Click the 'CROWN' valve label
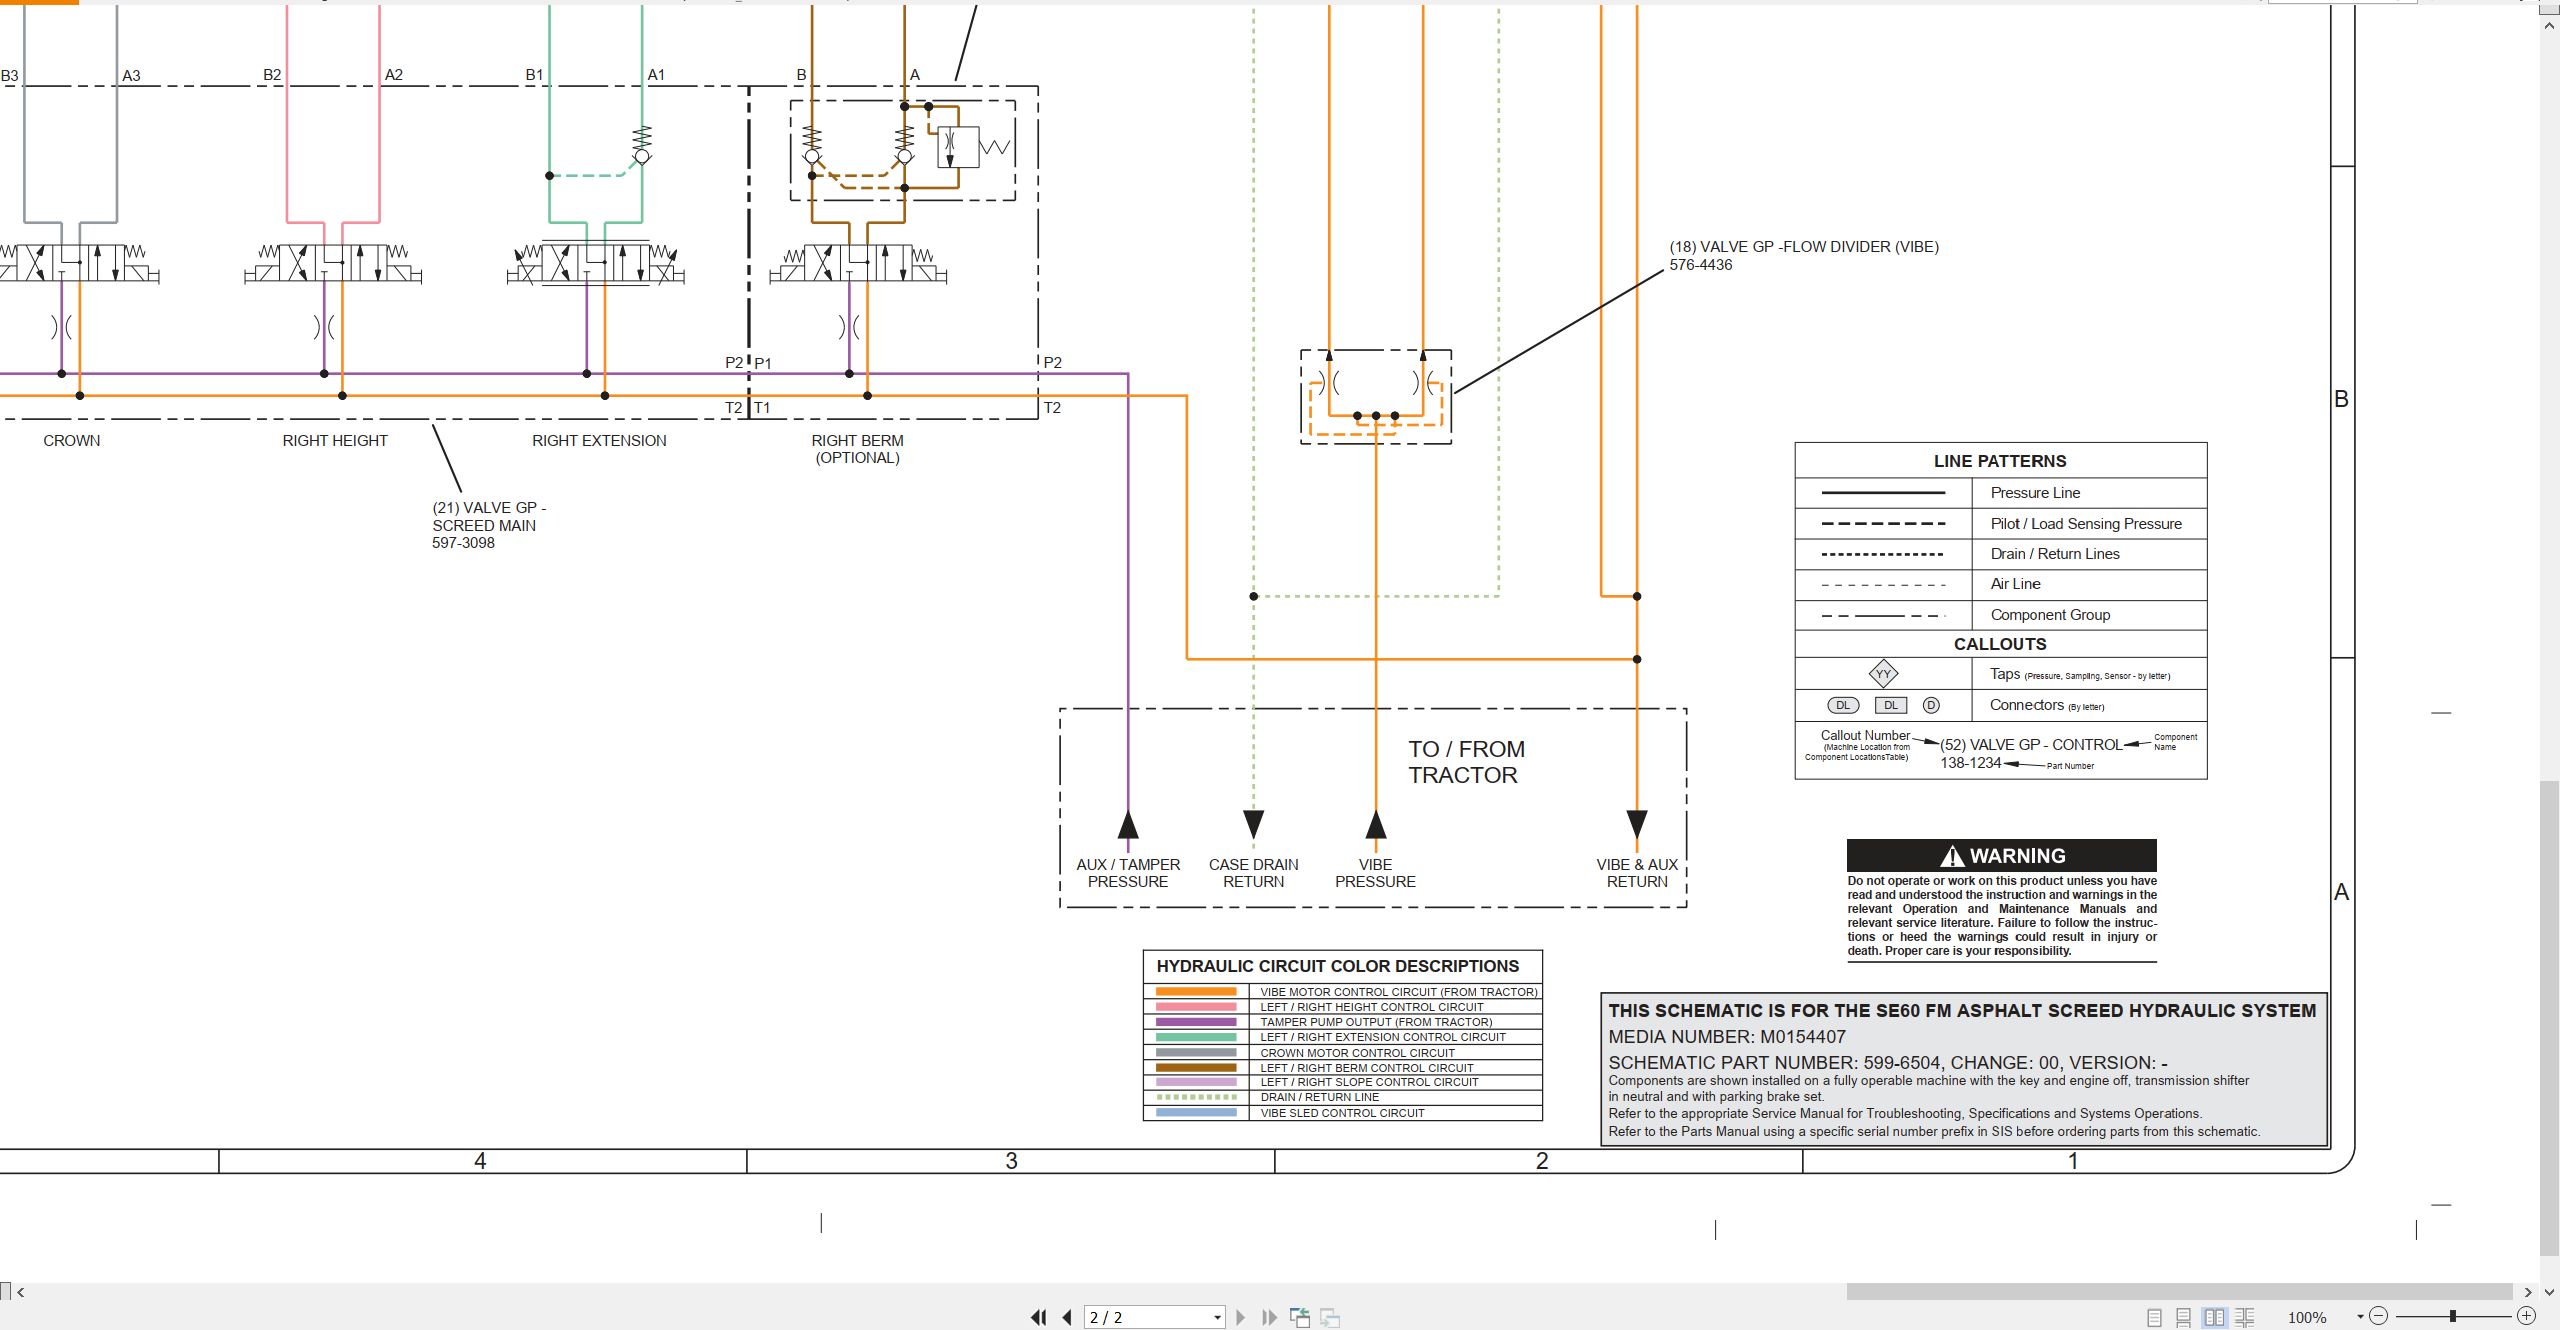 point(72,441)
